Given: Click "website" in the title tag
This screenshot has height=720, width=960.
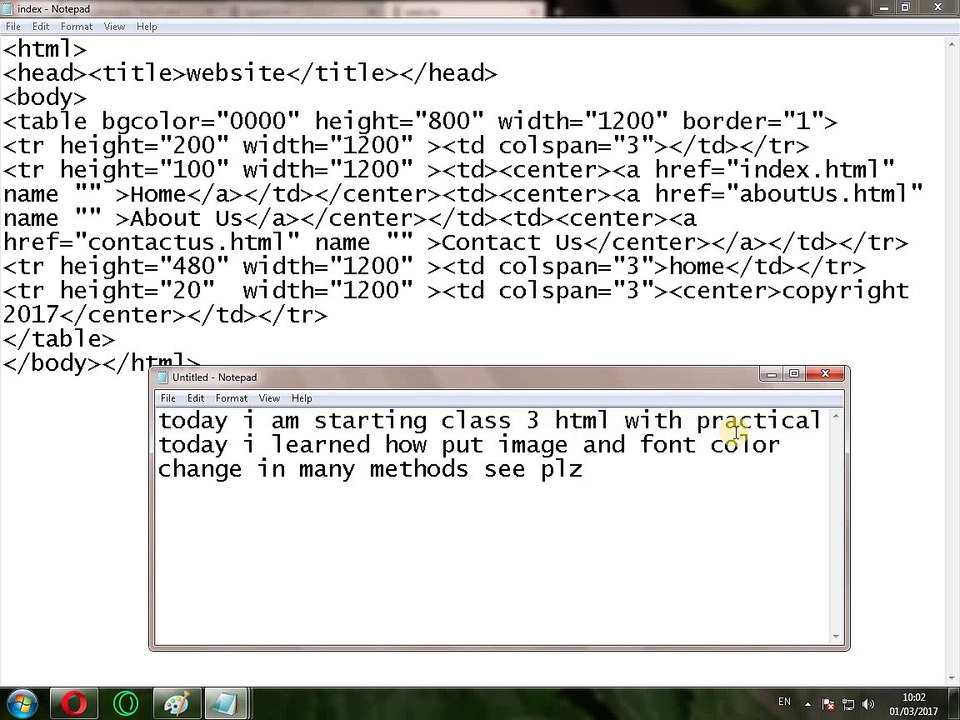Looking at the screenshot, I should coord(236,73).
